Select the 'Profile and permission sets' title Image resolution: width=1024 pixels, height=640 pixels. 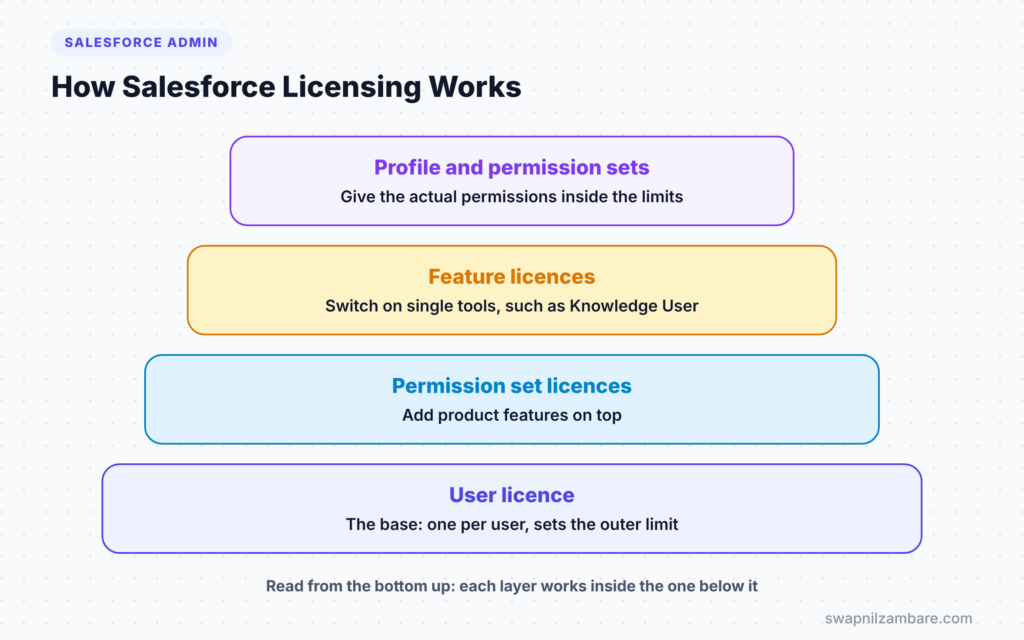point(511,167)
